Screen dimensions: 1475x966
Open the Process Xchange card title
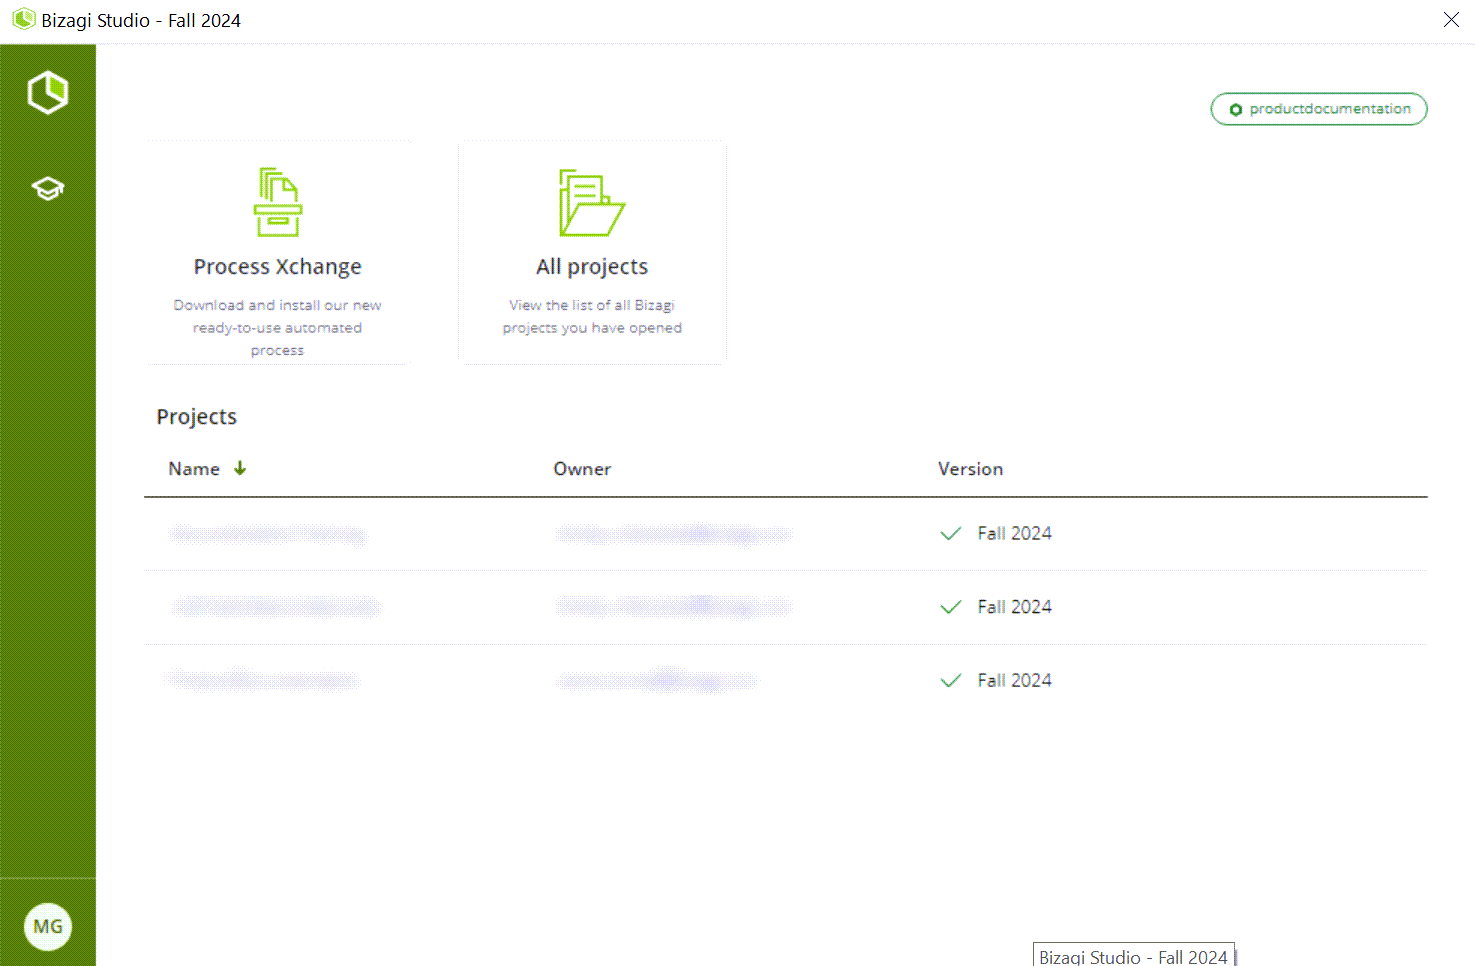click(x=277, y=267)
